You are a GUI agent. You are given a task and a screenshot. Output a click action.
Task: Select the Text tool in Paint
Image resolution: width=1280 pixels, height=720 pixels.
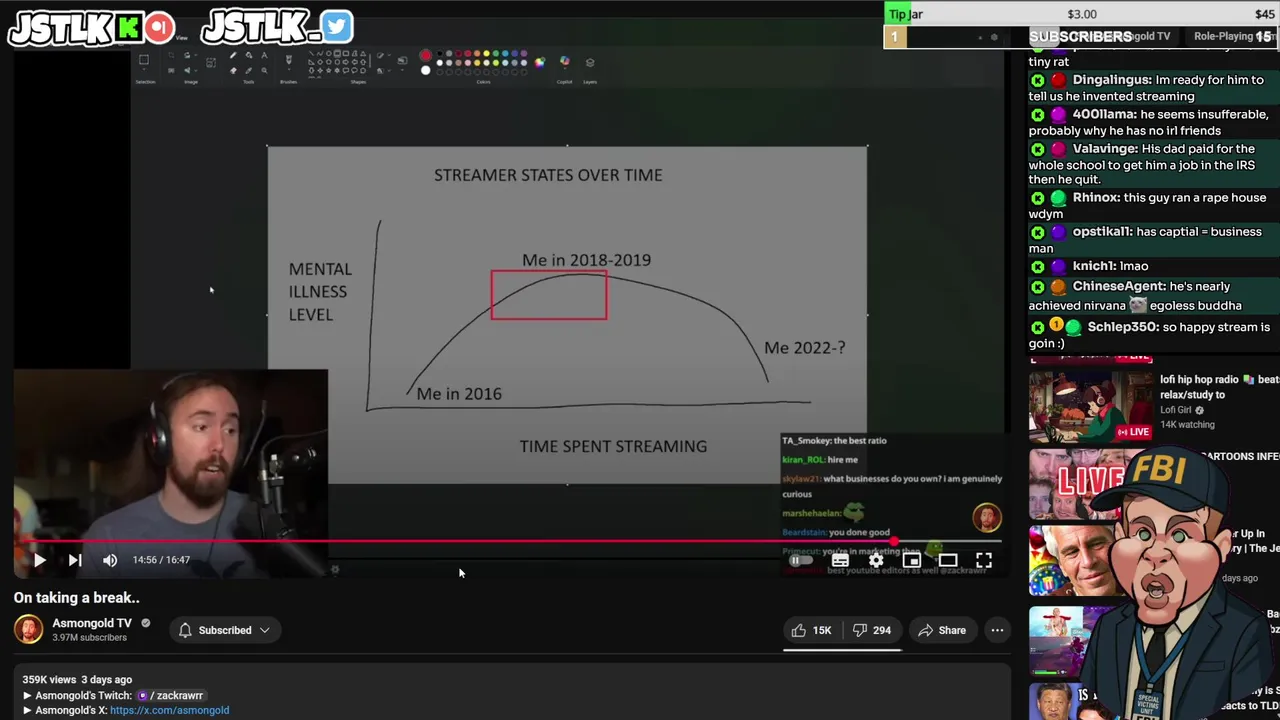point(264,55)
